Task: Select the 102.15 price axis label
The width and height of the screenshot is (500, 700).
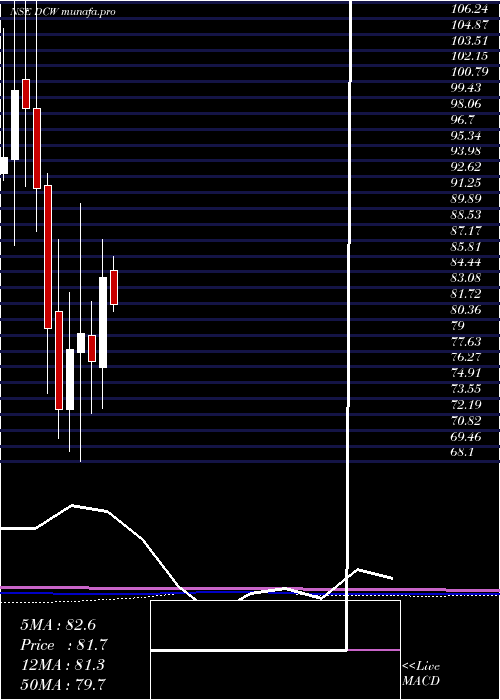Action: click(470, 57)
